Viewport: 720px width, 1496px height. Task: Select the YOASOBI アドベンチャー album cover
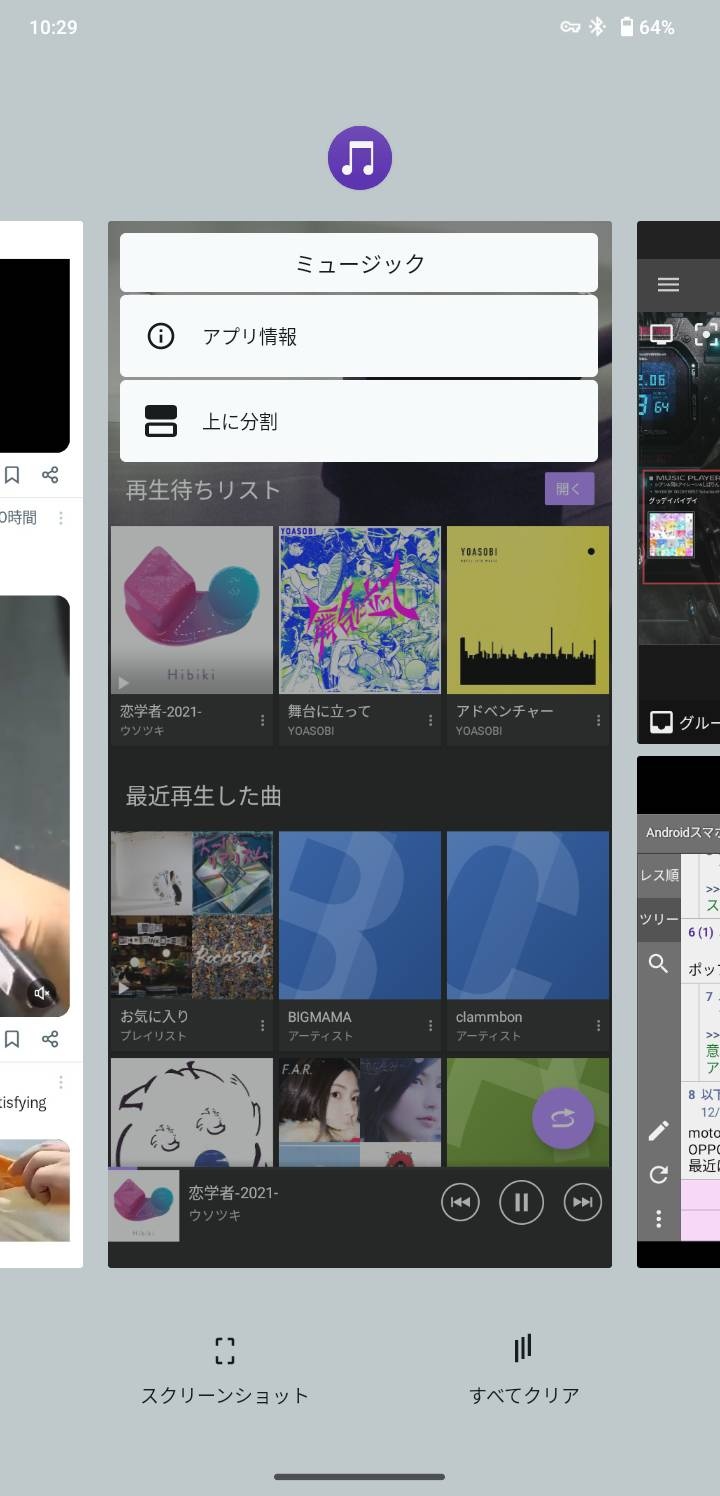tap(527, 610)
